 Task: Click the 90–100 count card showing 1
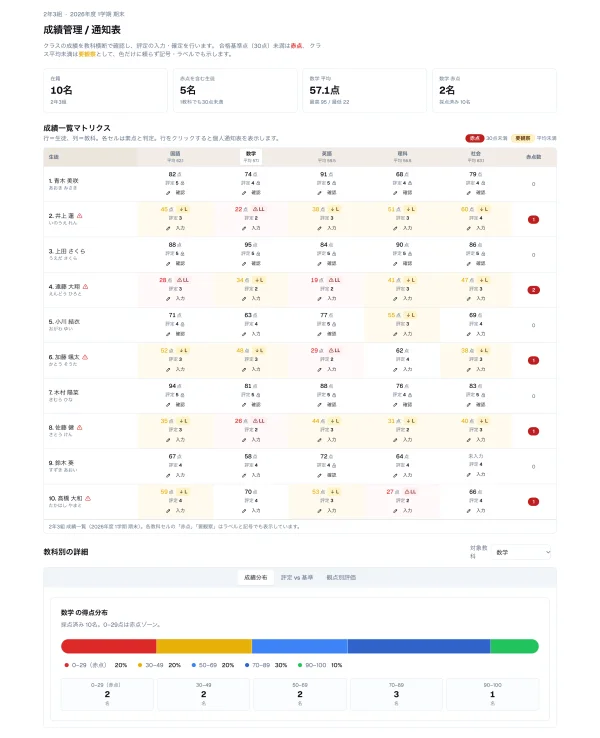tap(493, 694)
